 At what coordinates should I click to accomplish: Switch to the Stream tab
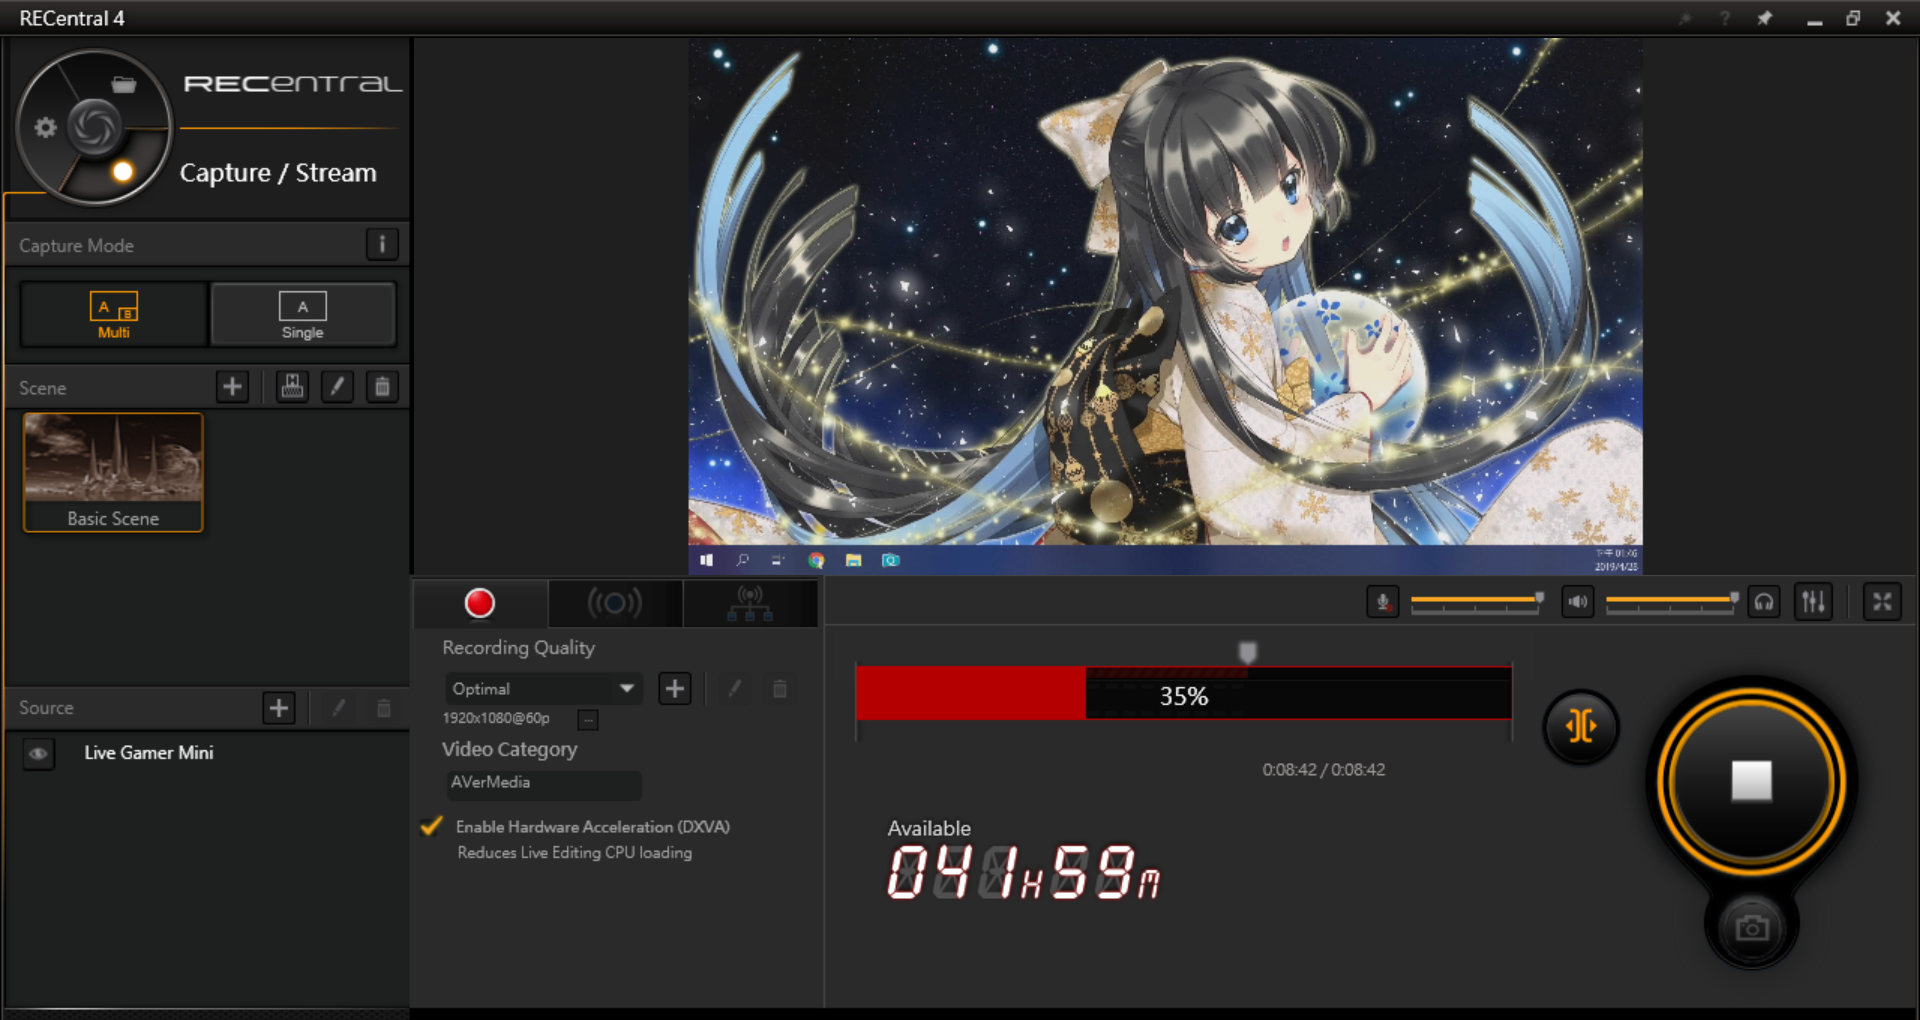tap(615, 603)
